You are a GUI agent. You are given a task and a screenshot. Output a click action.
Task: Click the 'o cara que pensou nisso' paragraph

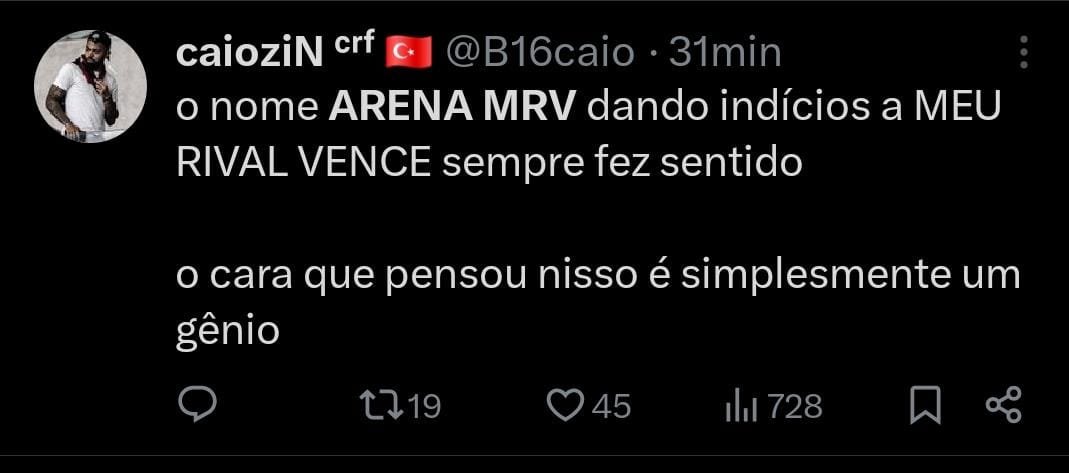pyautogui.click(x=597, y=303)
